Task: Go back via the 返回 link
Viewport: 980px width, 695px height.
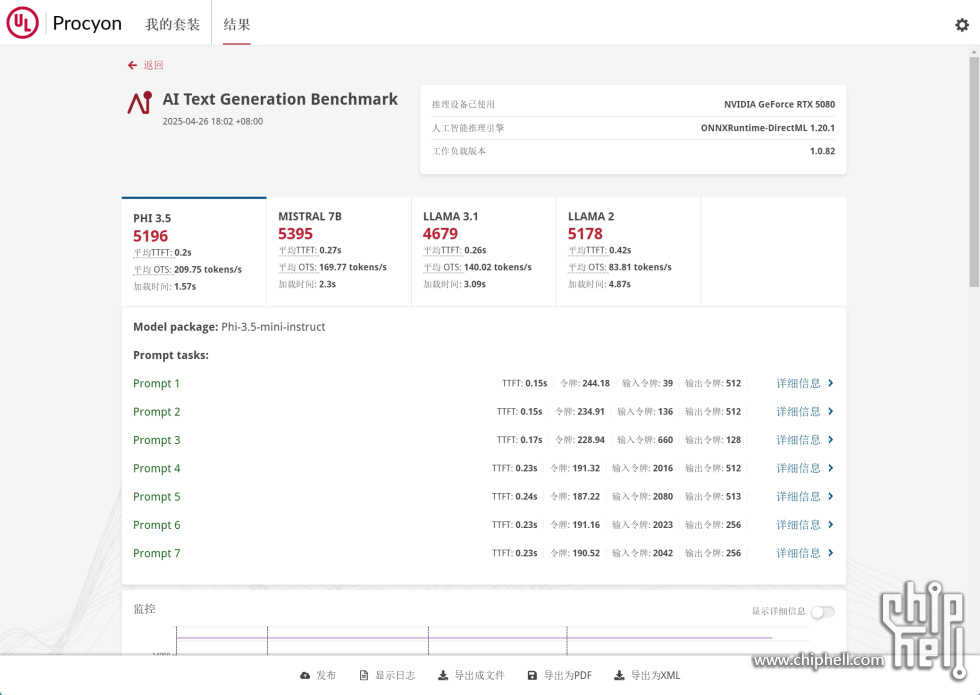Action: coord(153,65)
